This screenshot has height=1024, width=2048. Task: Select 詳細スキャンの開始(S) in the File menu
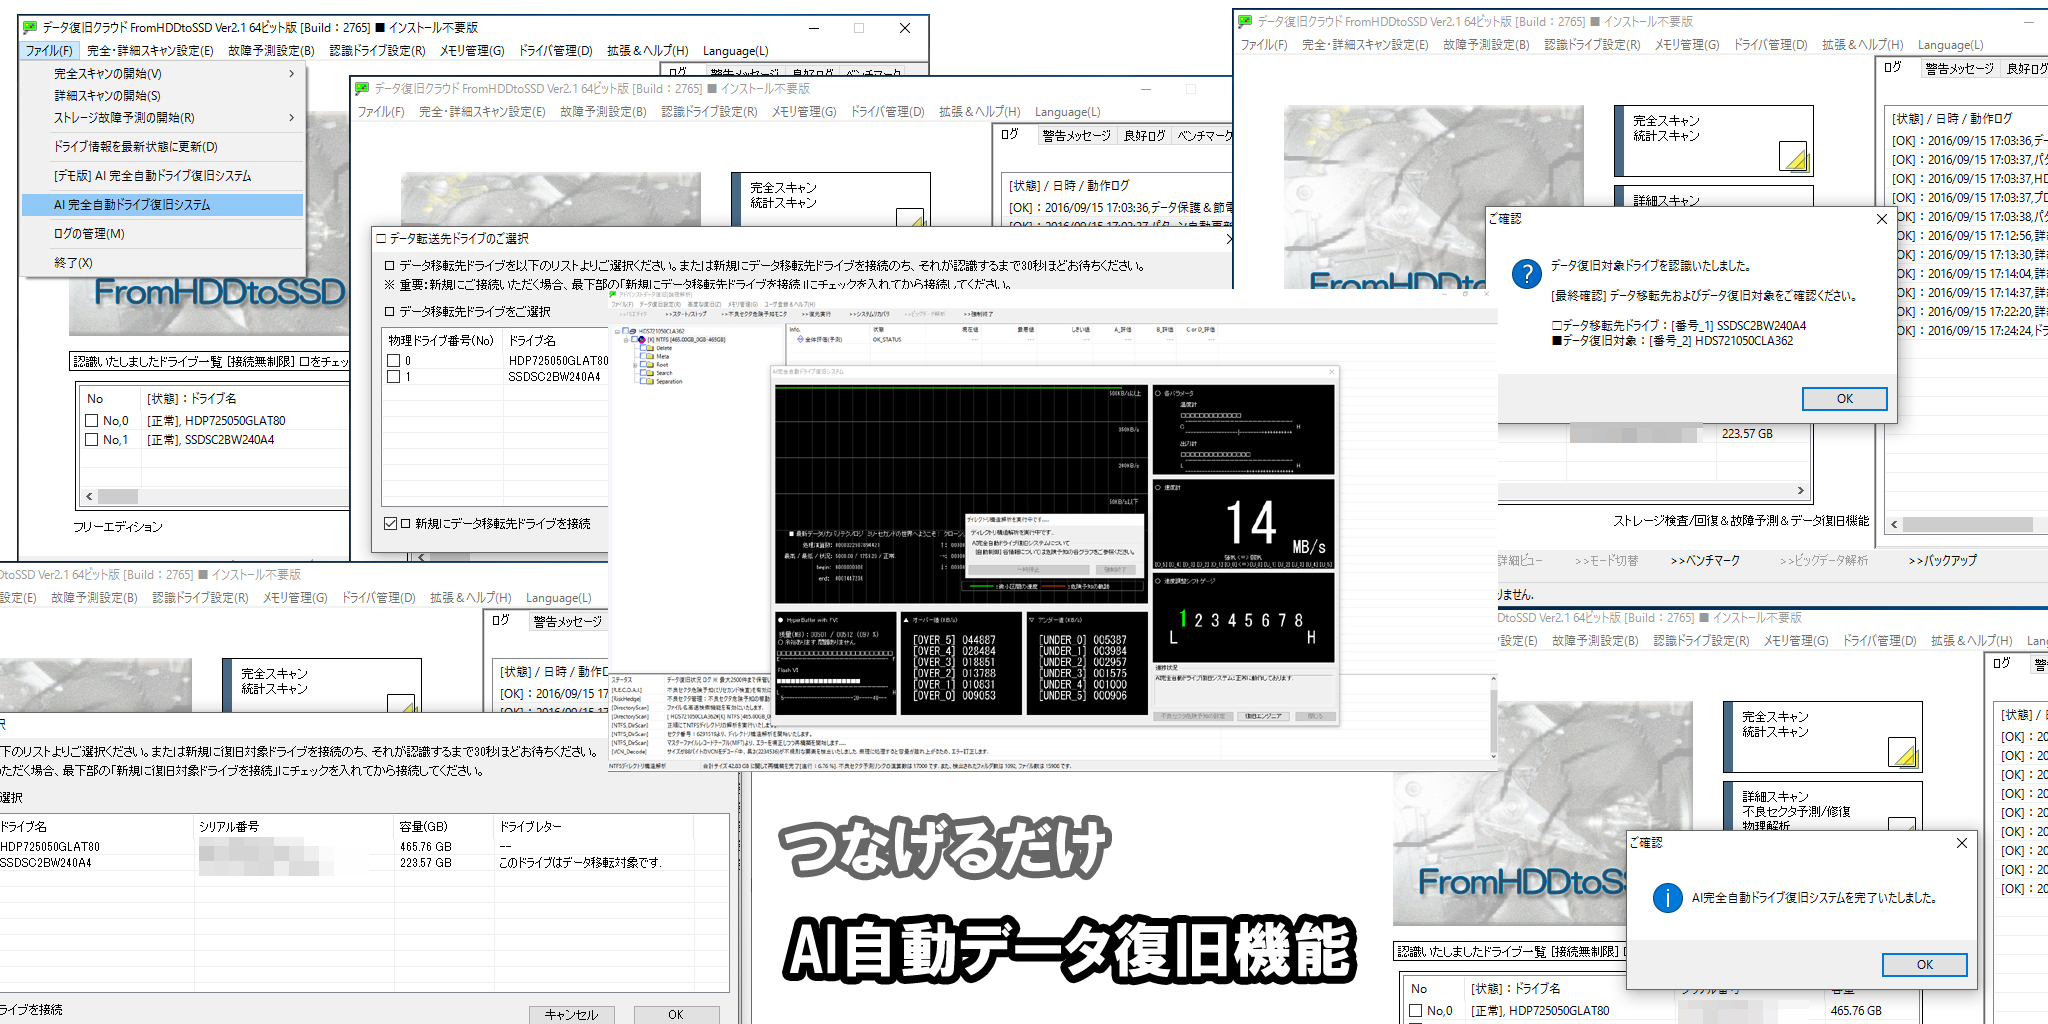pos(163,96)
